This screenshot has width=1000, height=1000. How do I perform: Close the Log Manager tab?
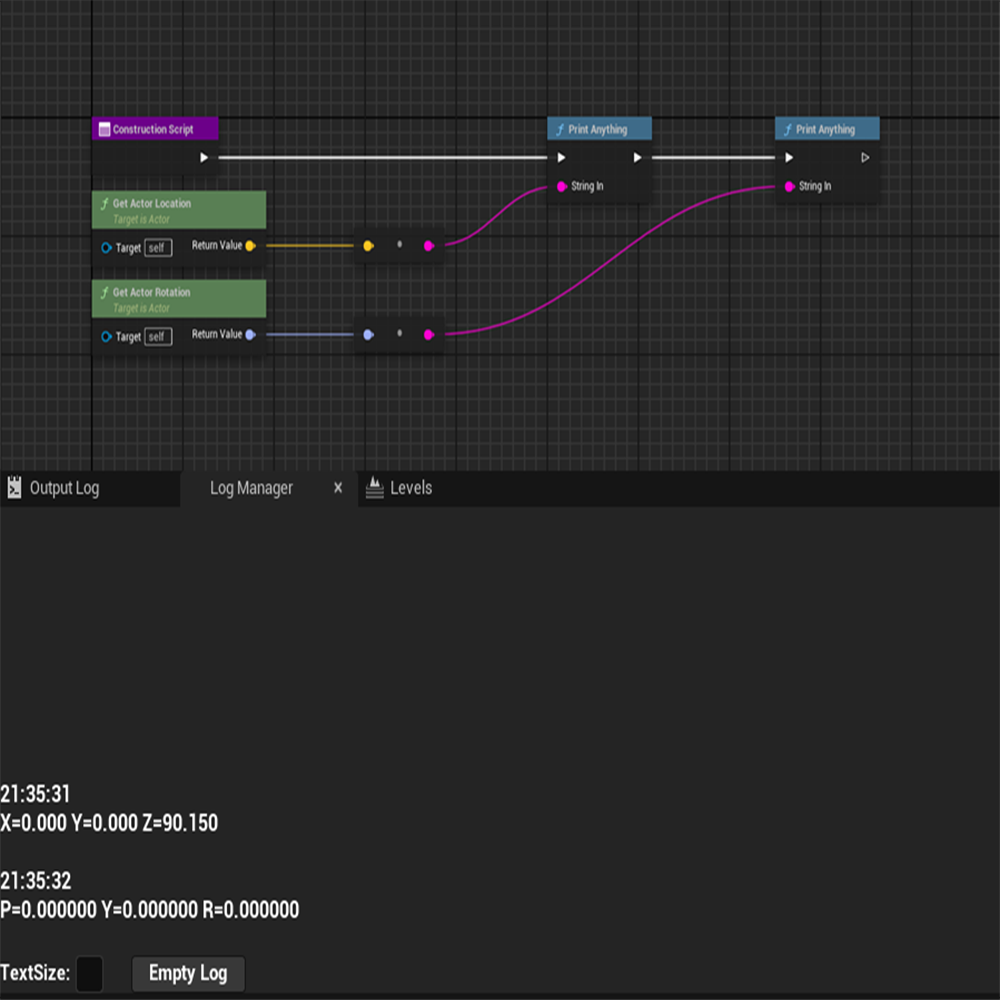(x=338, y=488)
